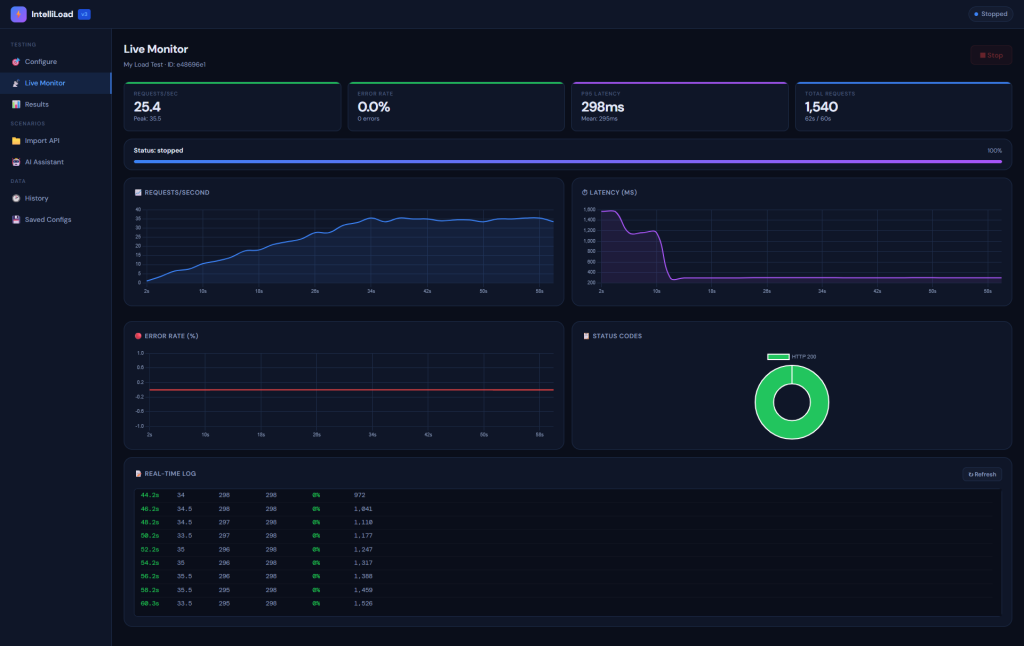
Task: Click the Results bar chart icon
Action: (16, 104)
